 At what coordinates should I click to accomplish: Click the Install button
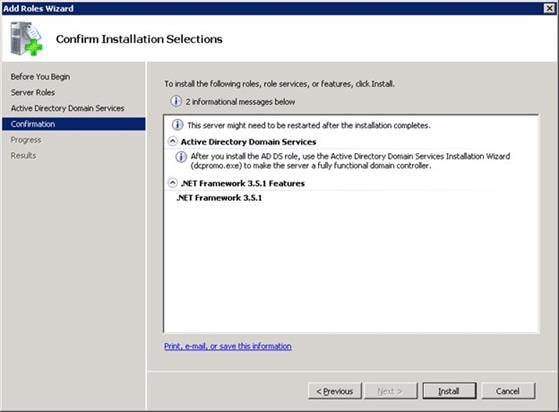pyautogui.click(x=449, y=391)
